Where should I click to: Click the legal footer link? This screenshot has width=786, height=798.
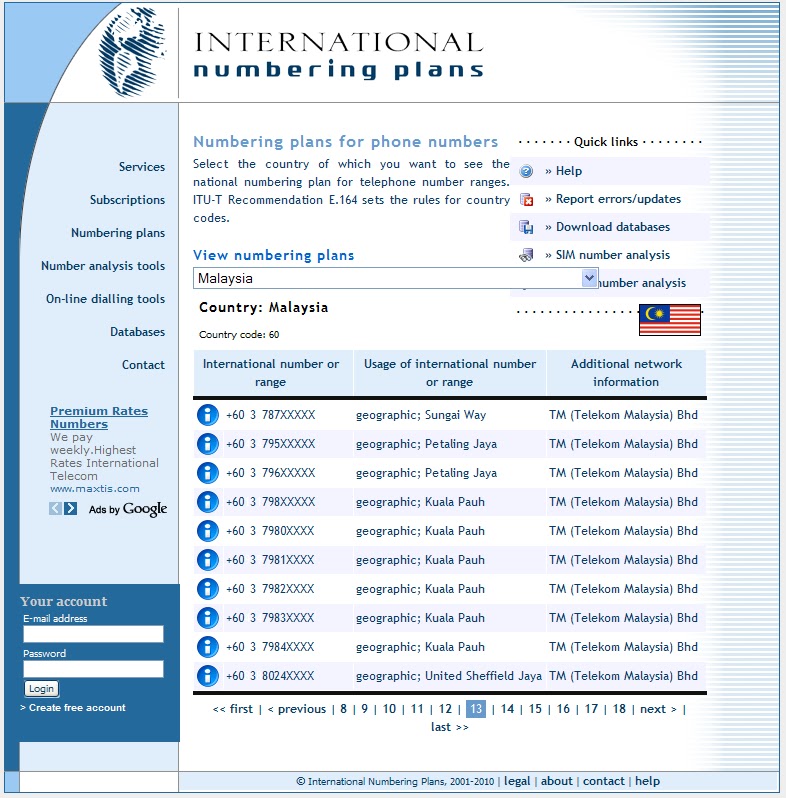[517, 781]
